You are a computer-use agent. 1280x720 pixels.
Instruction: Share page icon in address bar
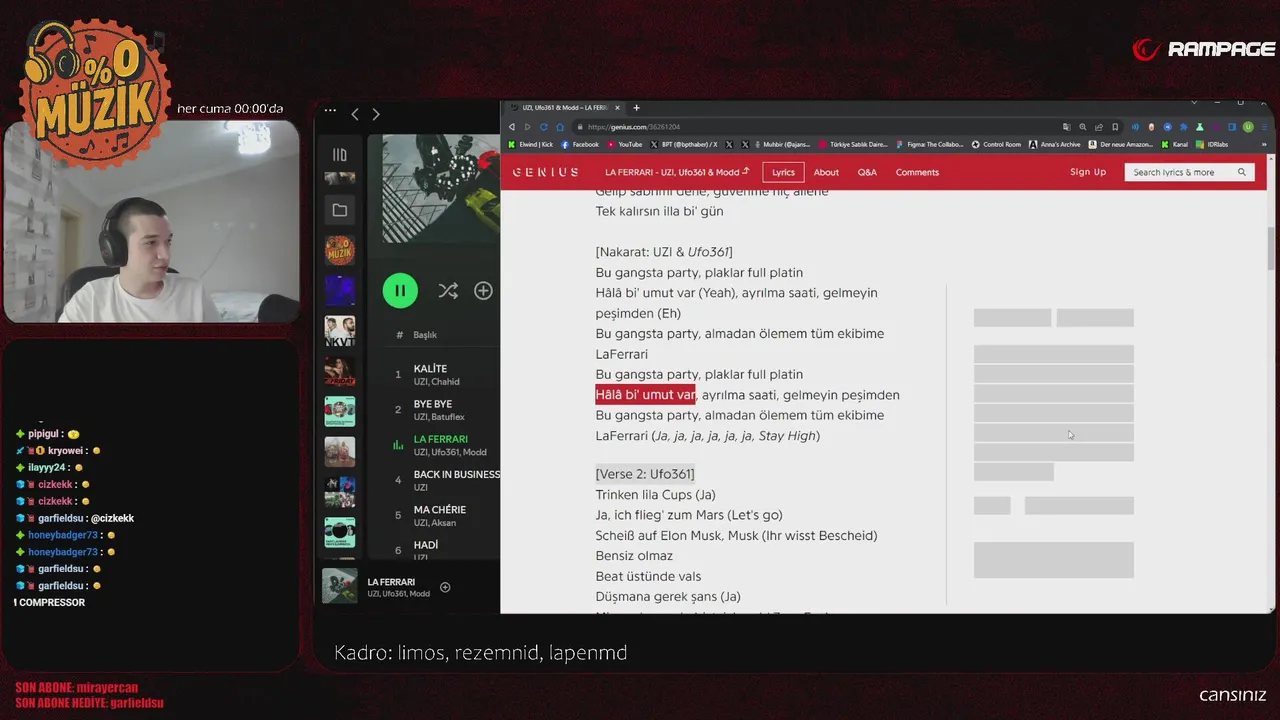(1099, 127)
